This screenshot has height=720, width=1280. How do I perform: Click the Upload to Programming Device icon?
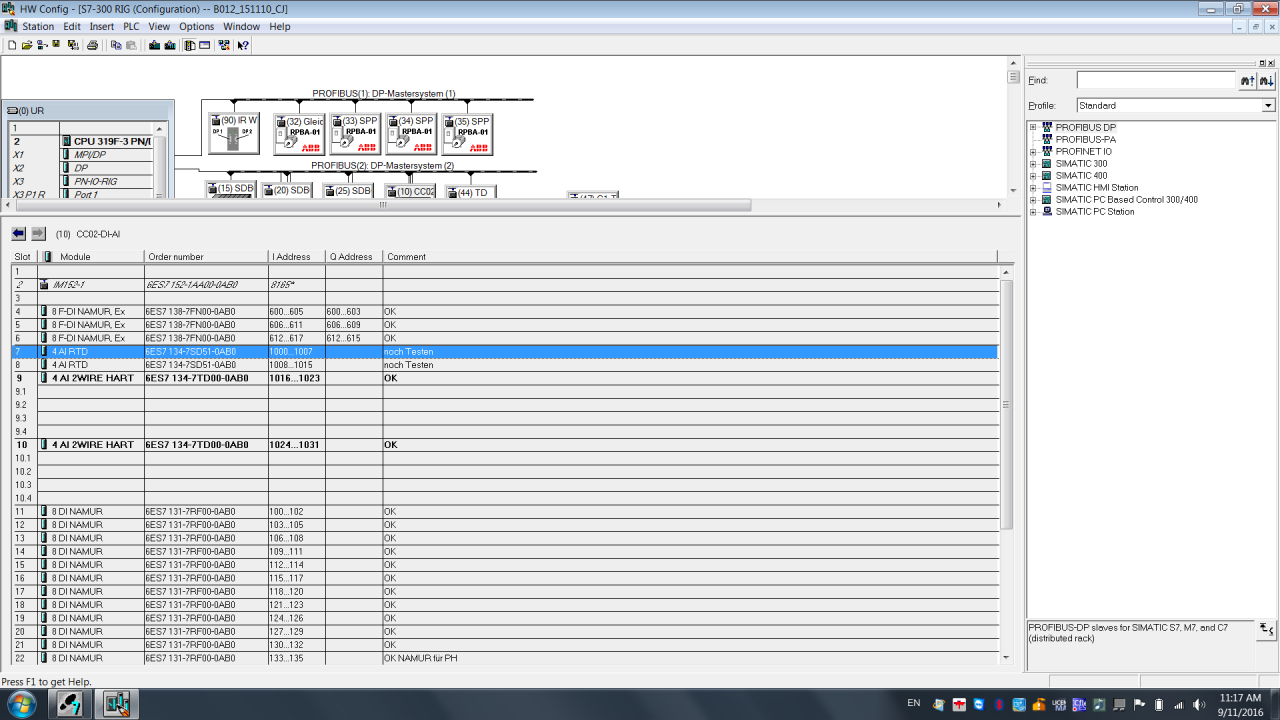[170, 45]
